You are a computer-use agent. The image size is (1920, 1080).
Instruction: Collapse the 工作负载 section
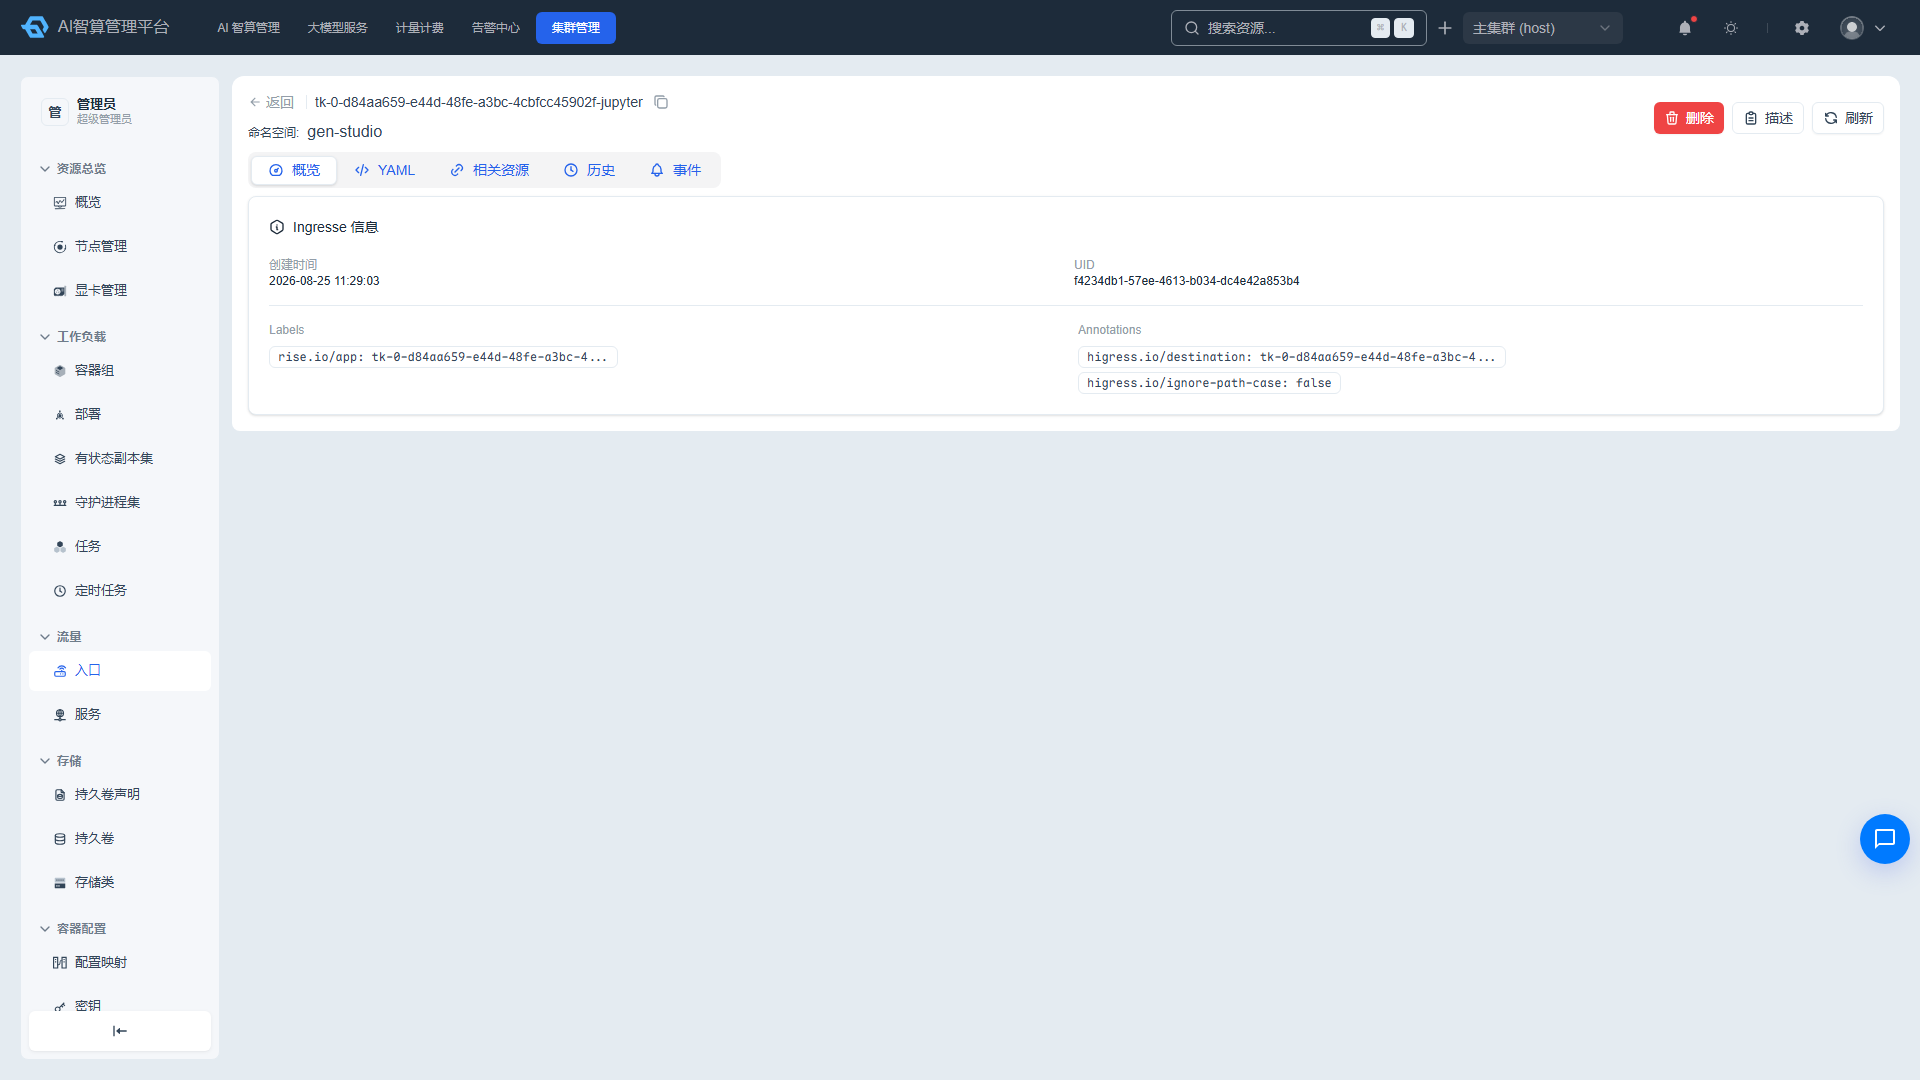[x=73, y=336]
